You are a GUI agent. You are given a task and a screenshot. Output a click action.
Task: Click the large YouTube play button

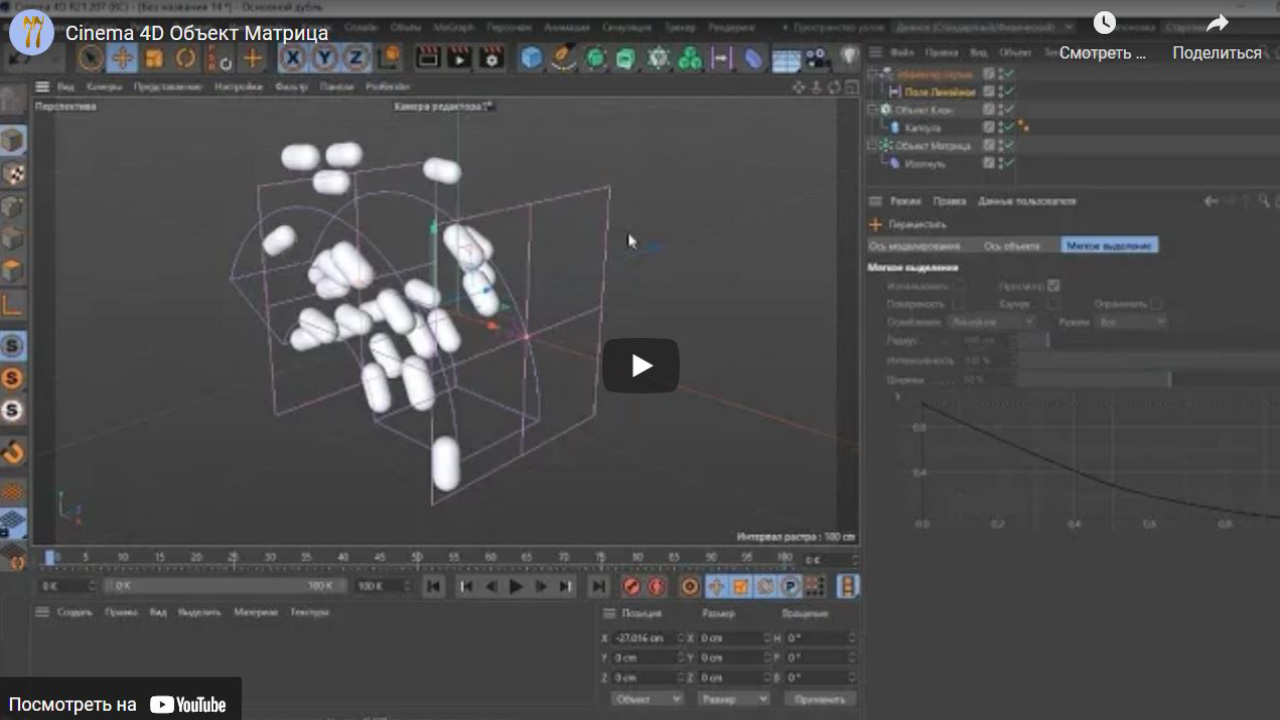pos(641,365)
